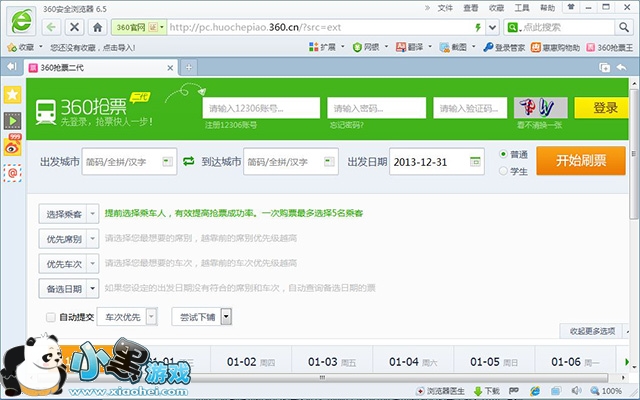
Task: Open the 工具 menu
Action: [x=522, y=8]
